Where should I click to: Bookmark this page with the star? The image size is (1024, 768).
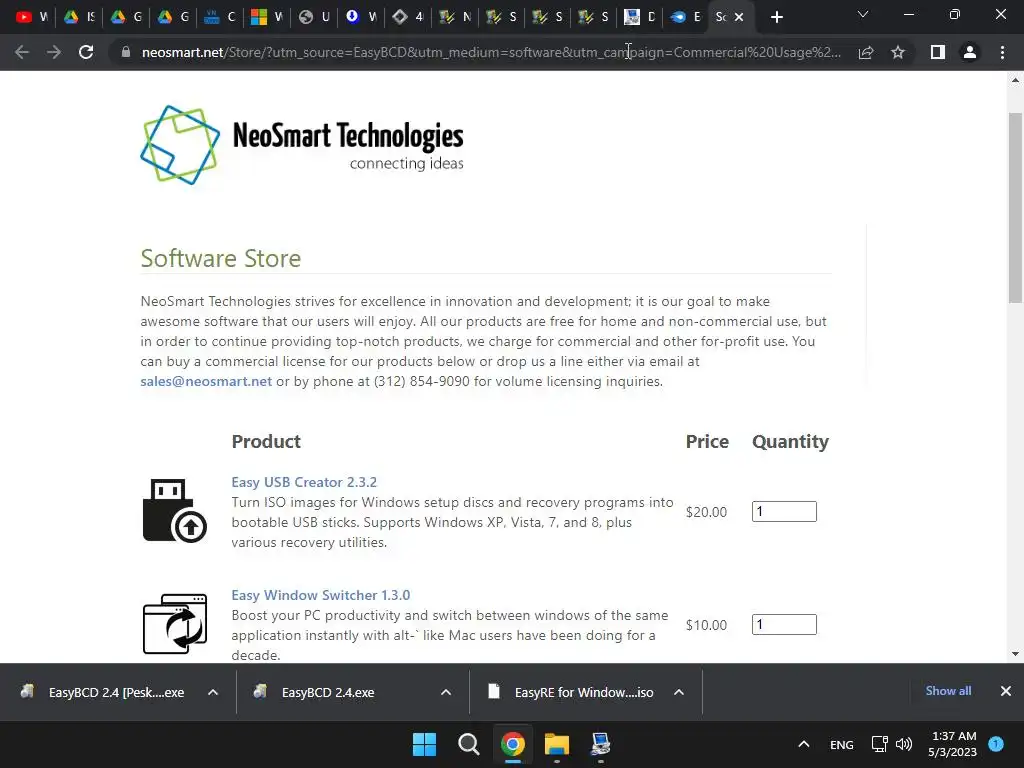click(898, 52)
